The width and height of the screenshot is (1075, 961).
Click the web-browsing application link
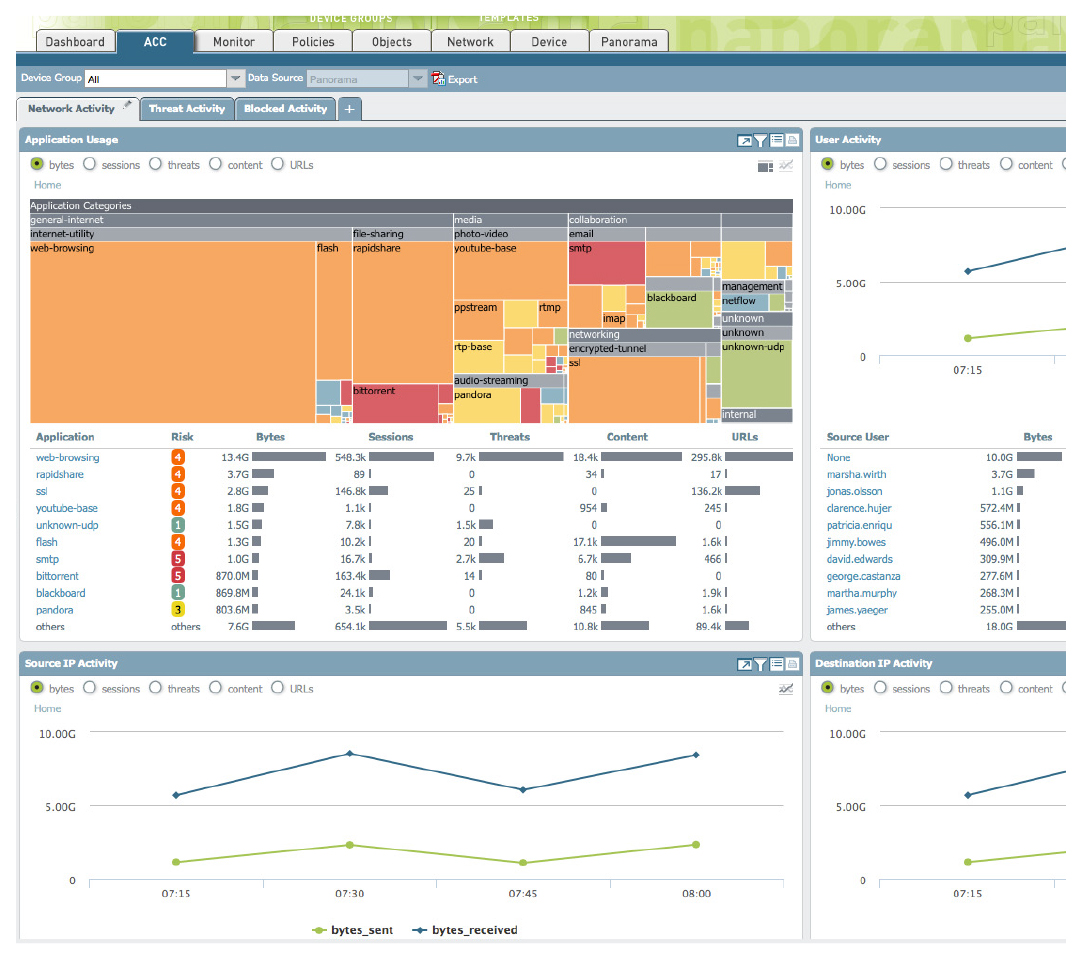point(67,458)
